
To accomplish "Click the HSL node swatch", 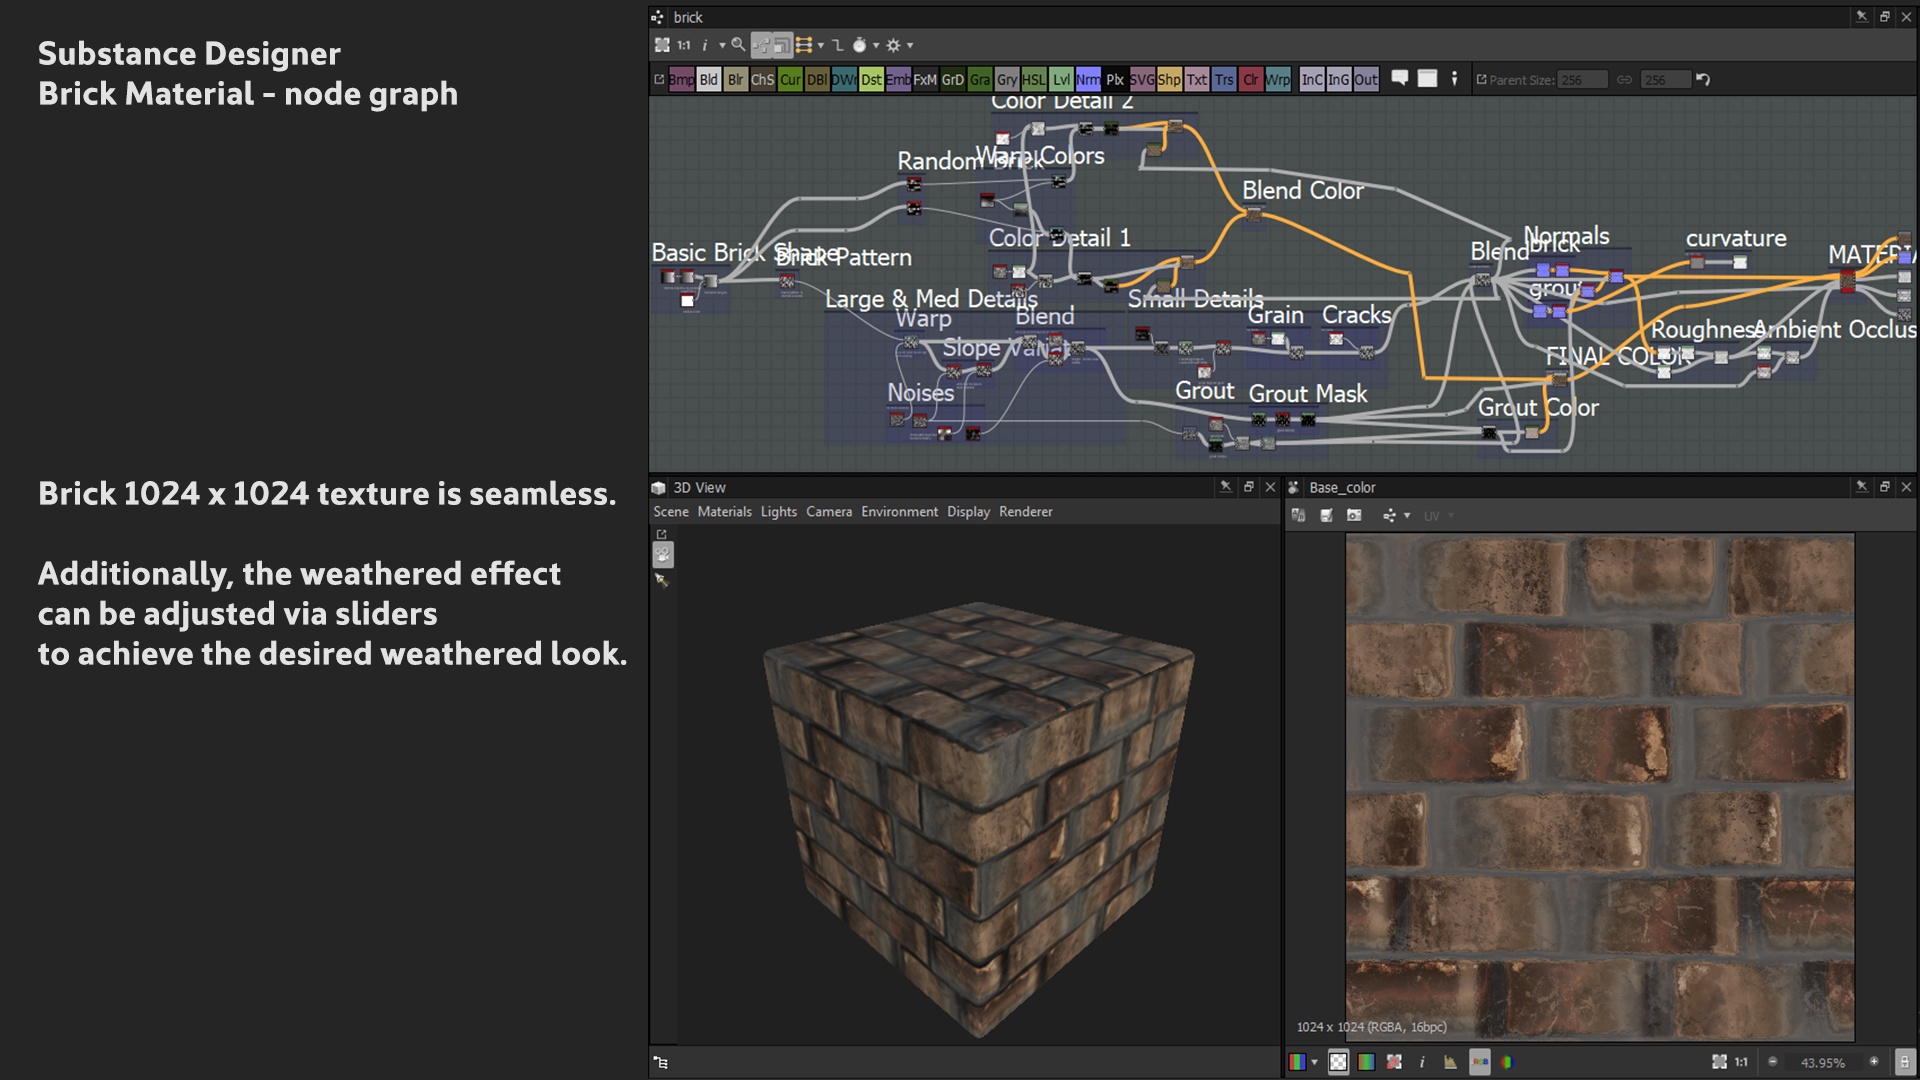I will pyautogui.click(x=1034, y=80).
